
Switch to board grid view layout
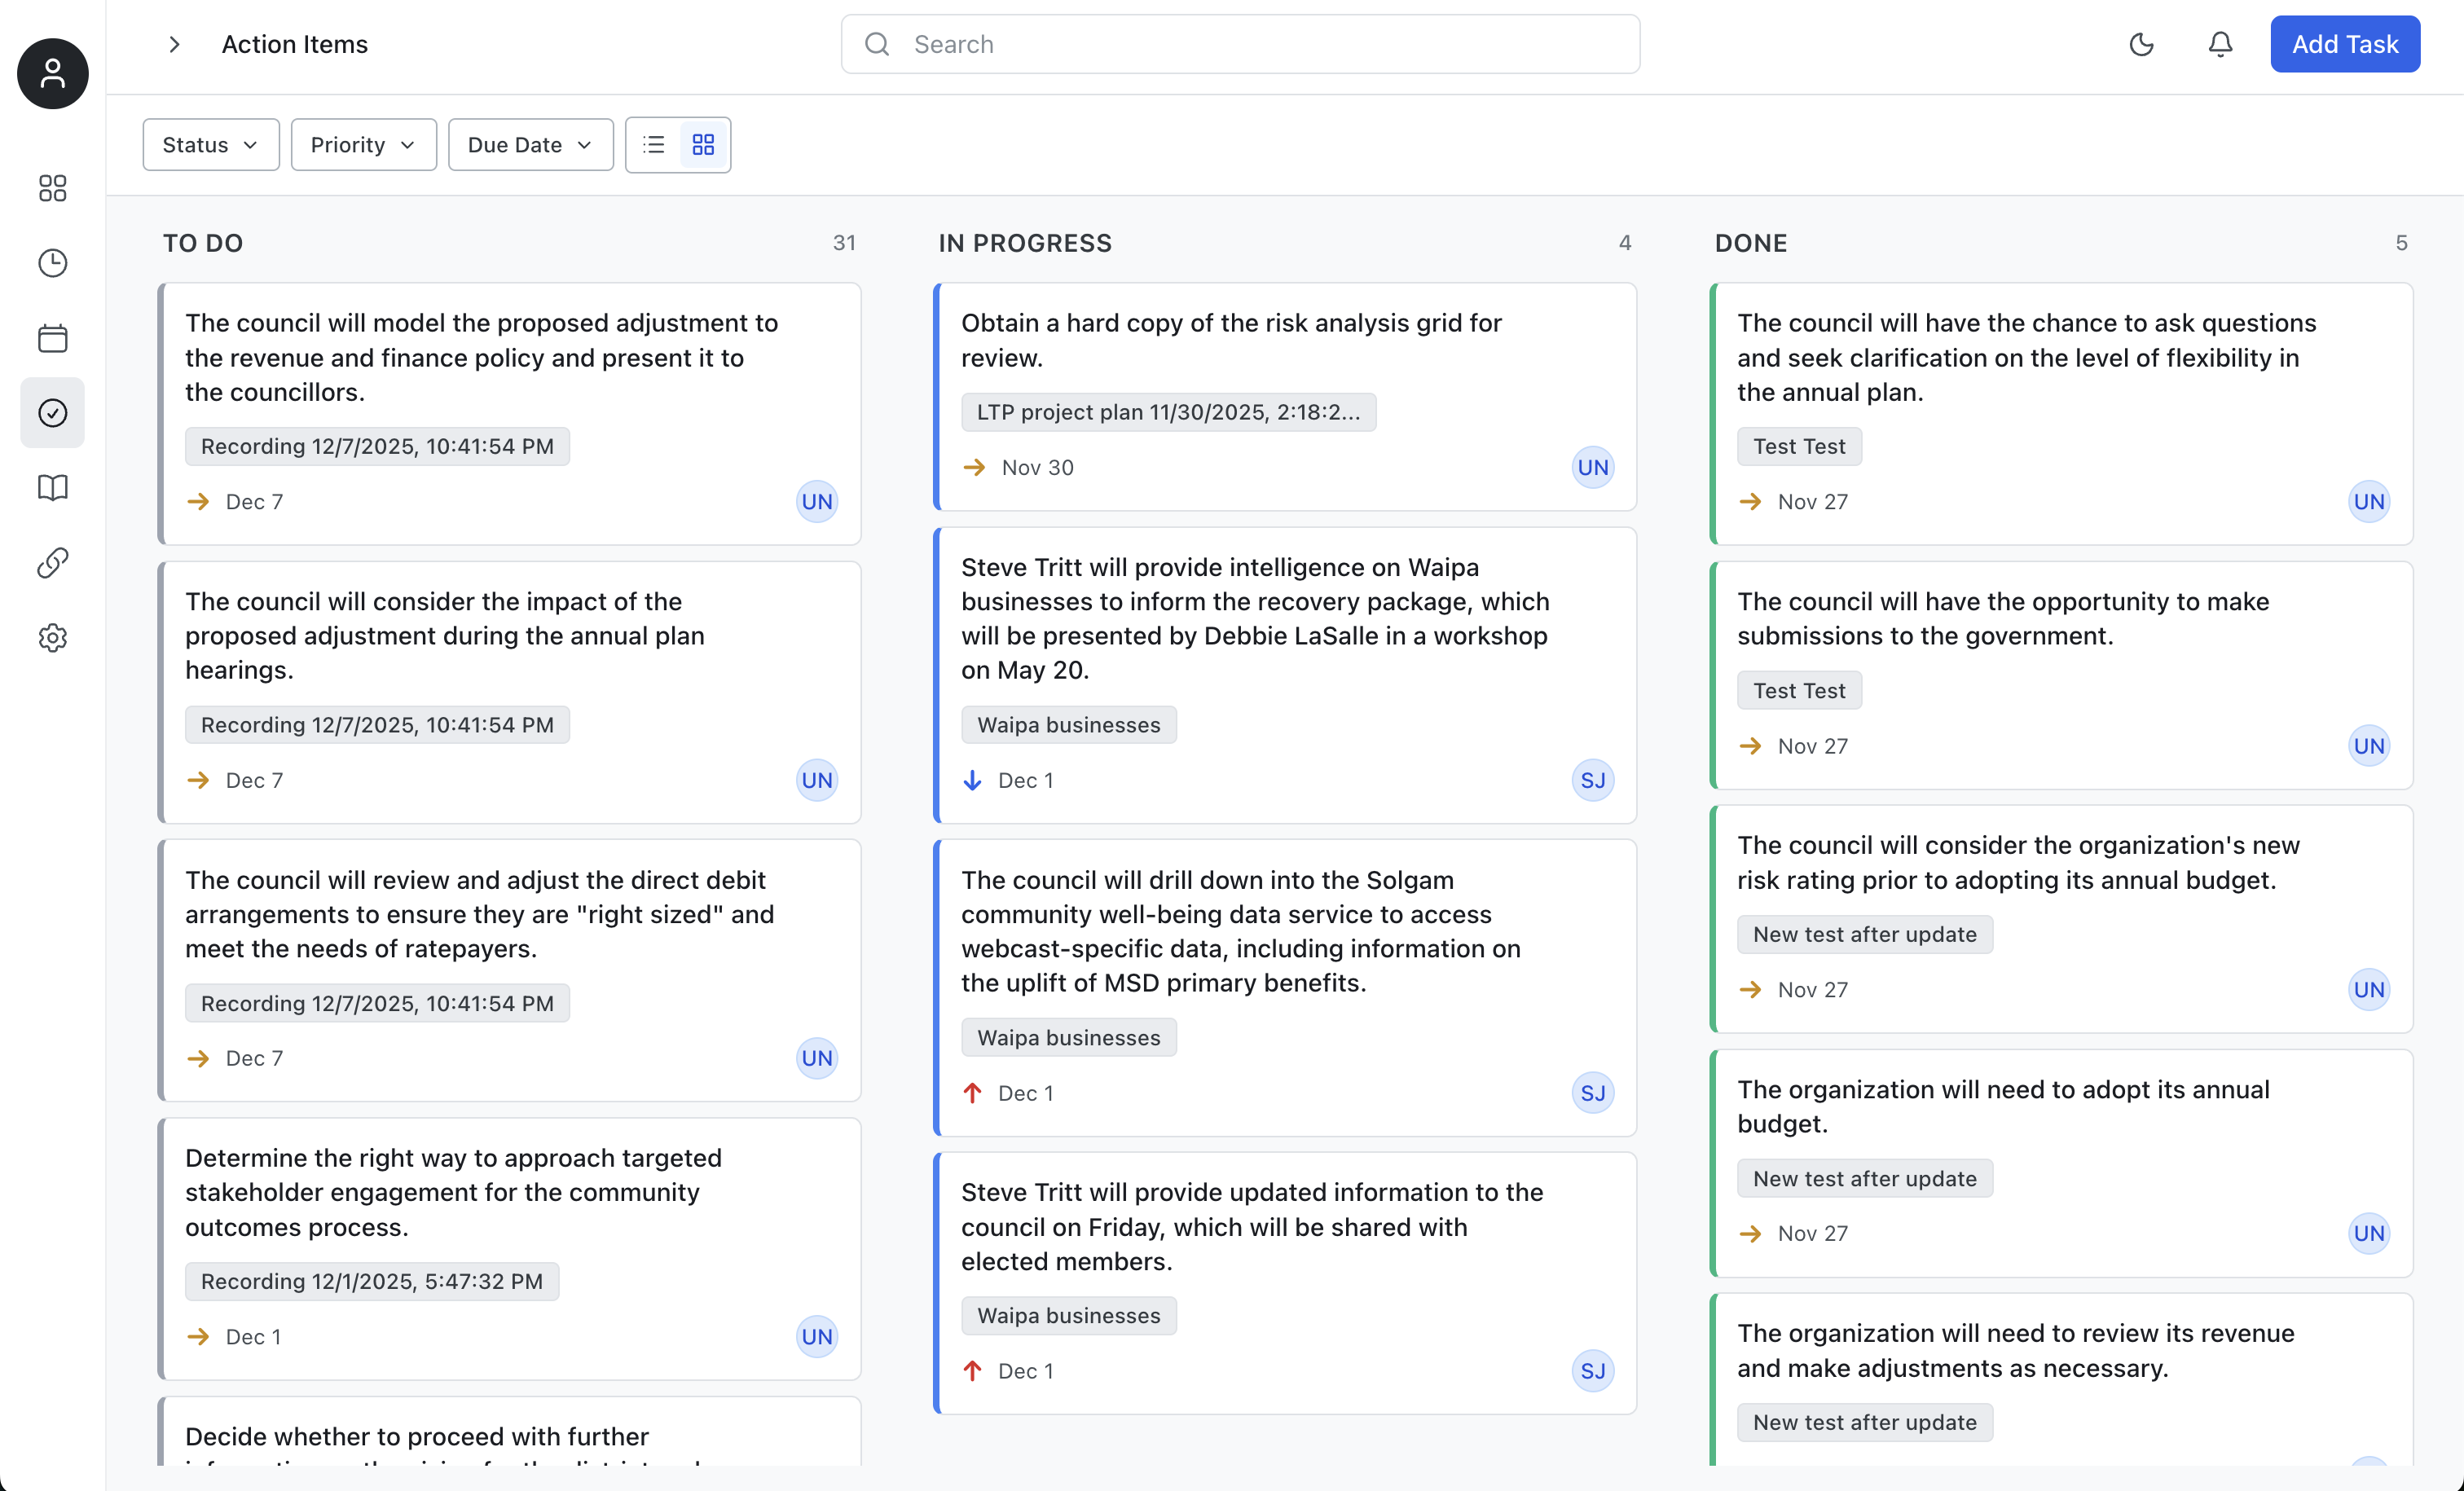pyautogui.click(x=703, y=145)
